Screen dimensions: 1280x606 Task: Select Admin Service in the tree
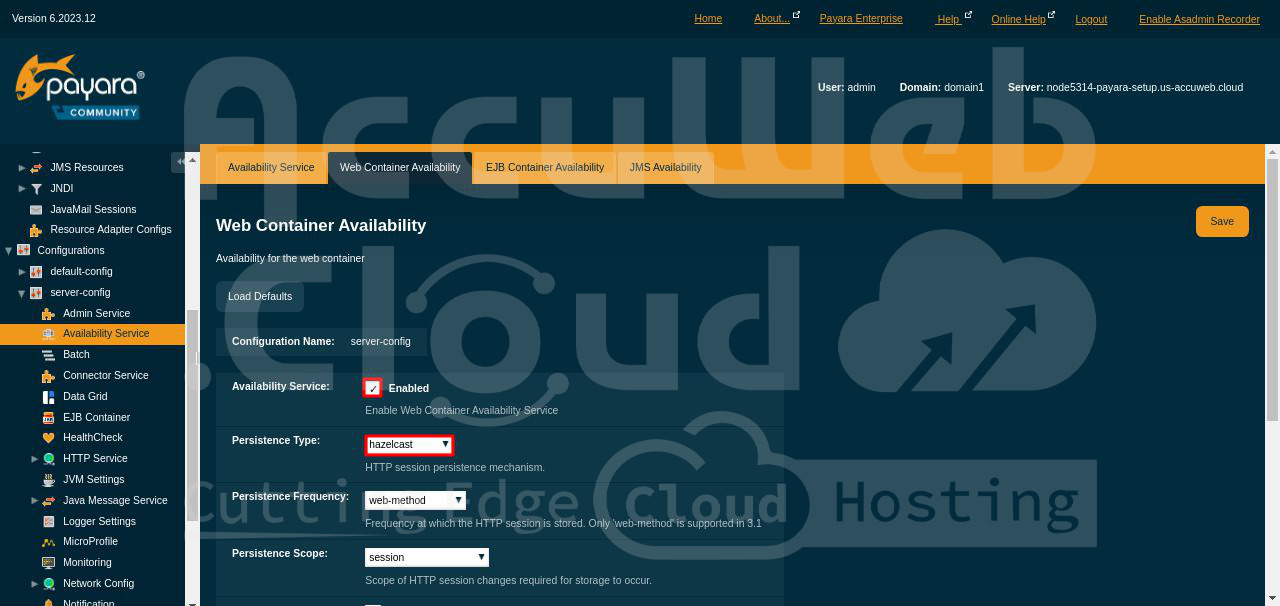point(96,313)
